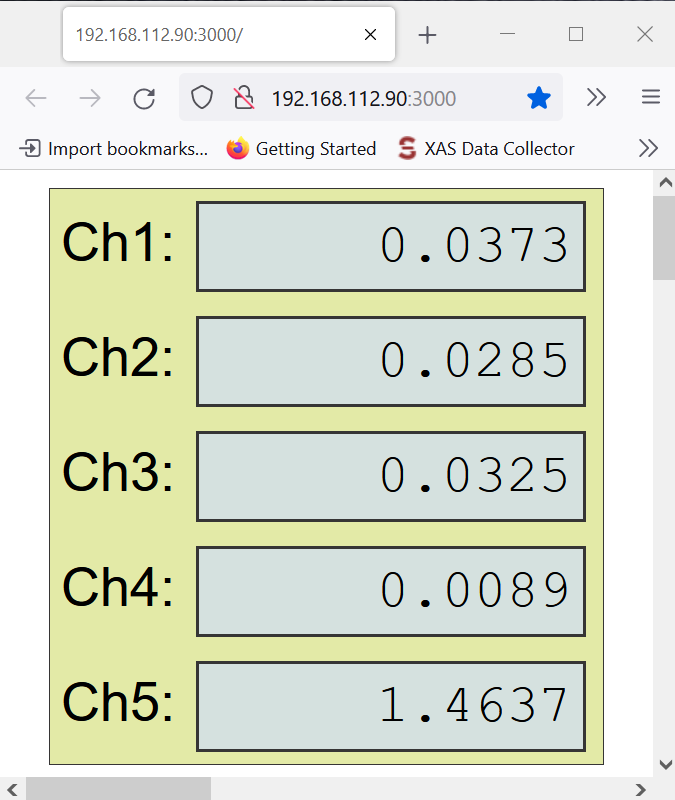Click the Ch4: label
This screenshot has width=675, height=800.
(118, 587)
